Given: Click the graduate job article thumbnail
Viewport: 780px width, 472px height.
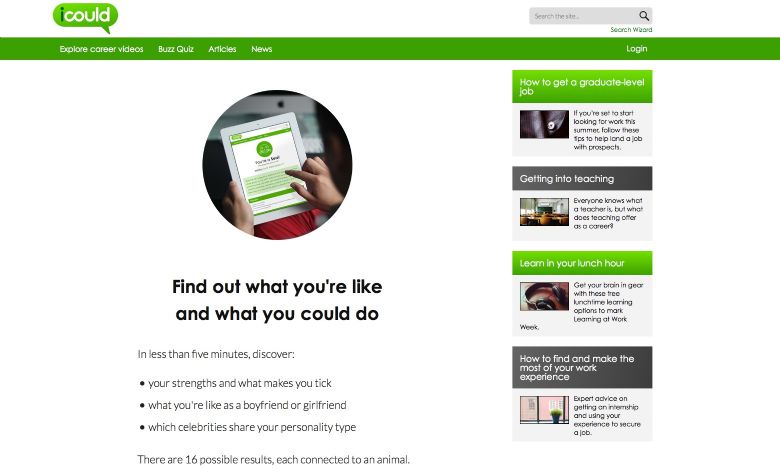Looking at the screenshot, I should click(x=544, y=124).
